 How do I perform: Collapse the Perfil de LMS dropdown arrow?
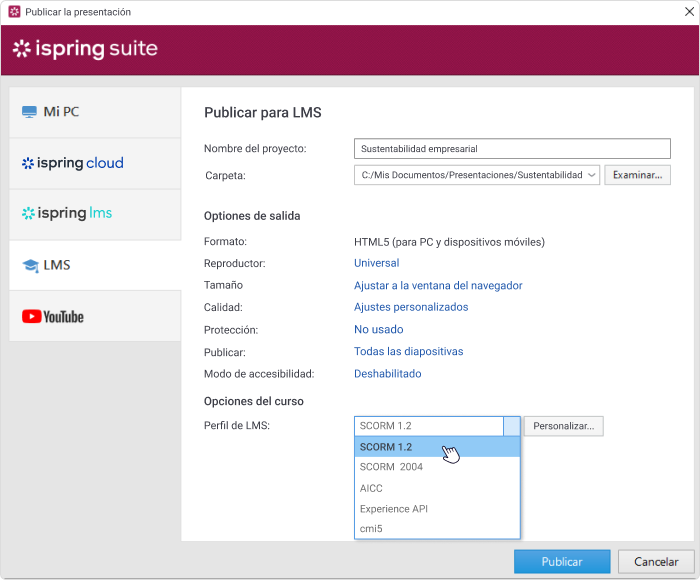click(x=512, y=426)
